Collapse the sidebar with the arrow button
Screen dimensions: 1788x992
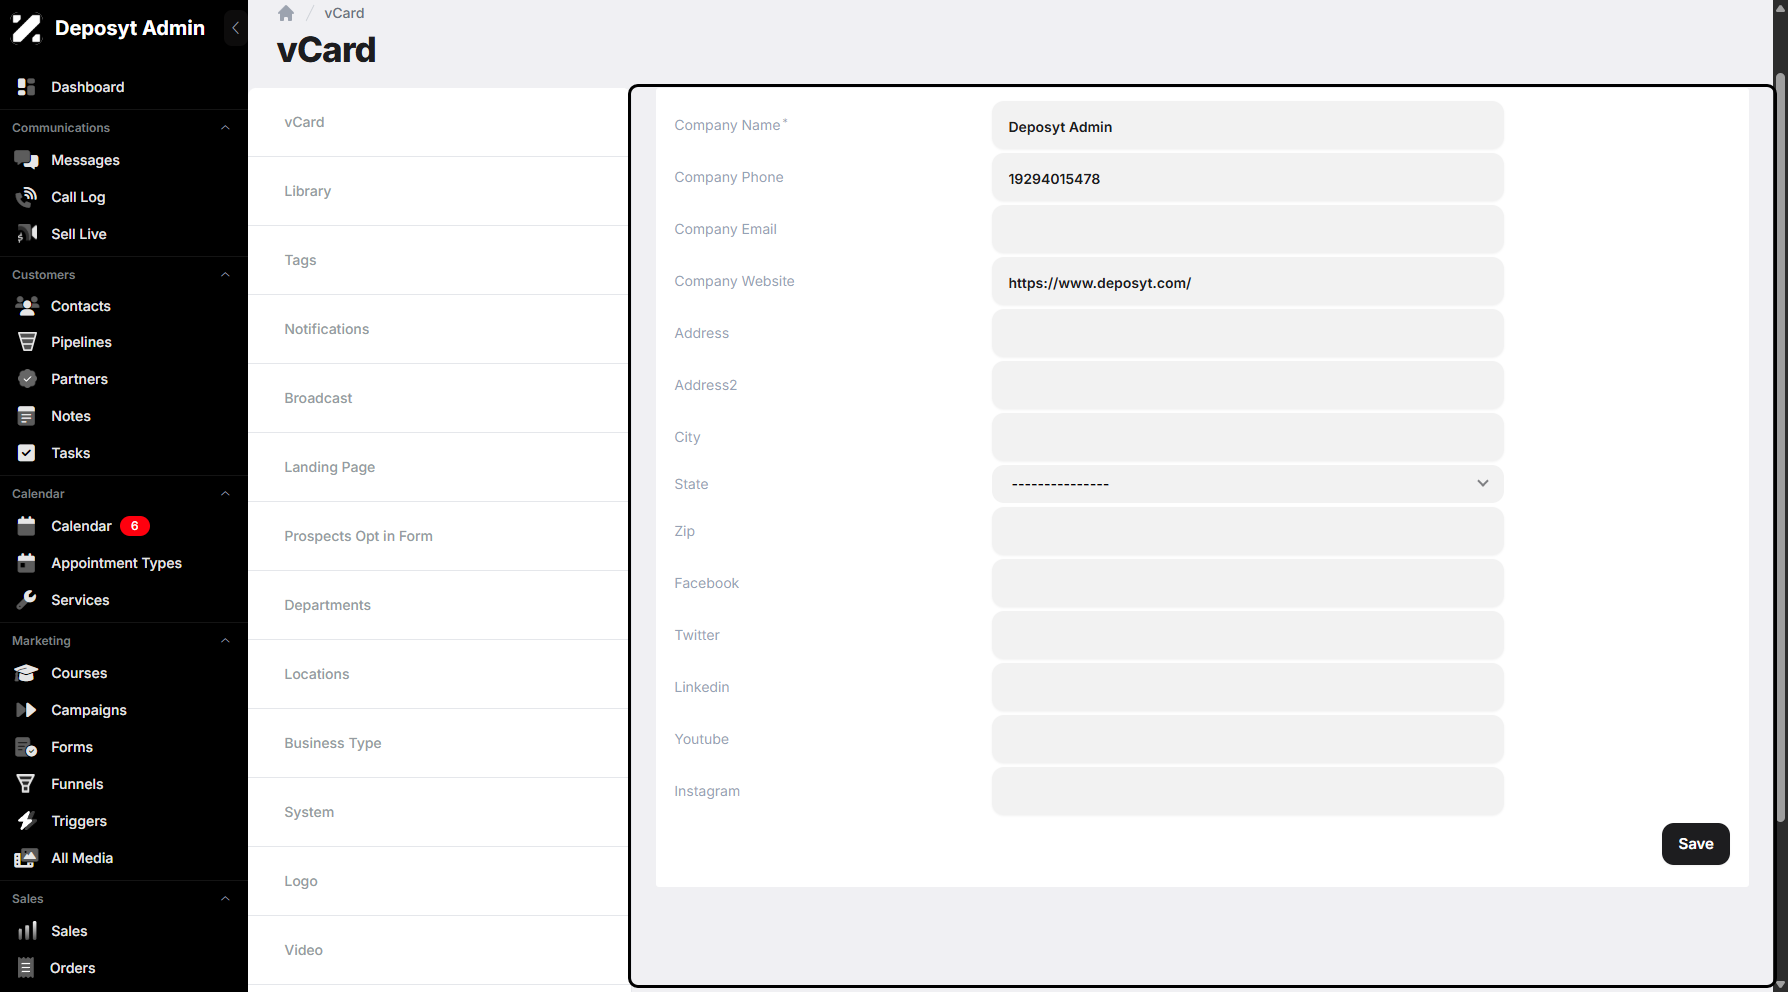pyautogui.click(x=236, y=28)
